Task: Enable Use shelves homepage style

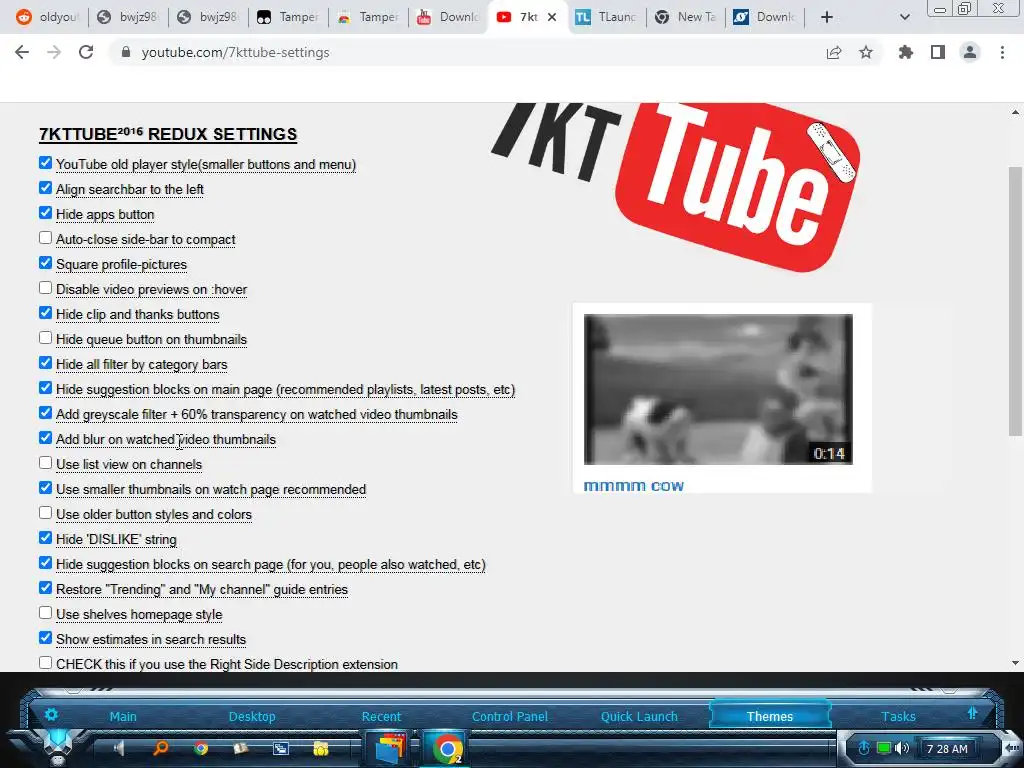Action: [x=45, y=613]
